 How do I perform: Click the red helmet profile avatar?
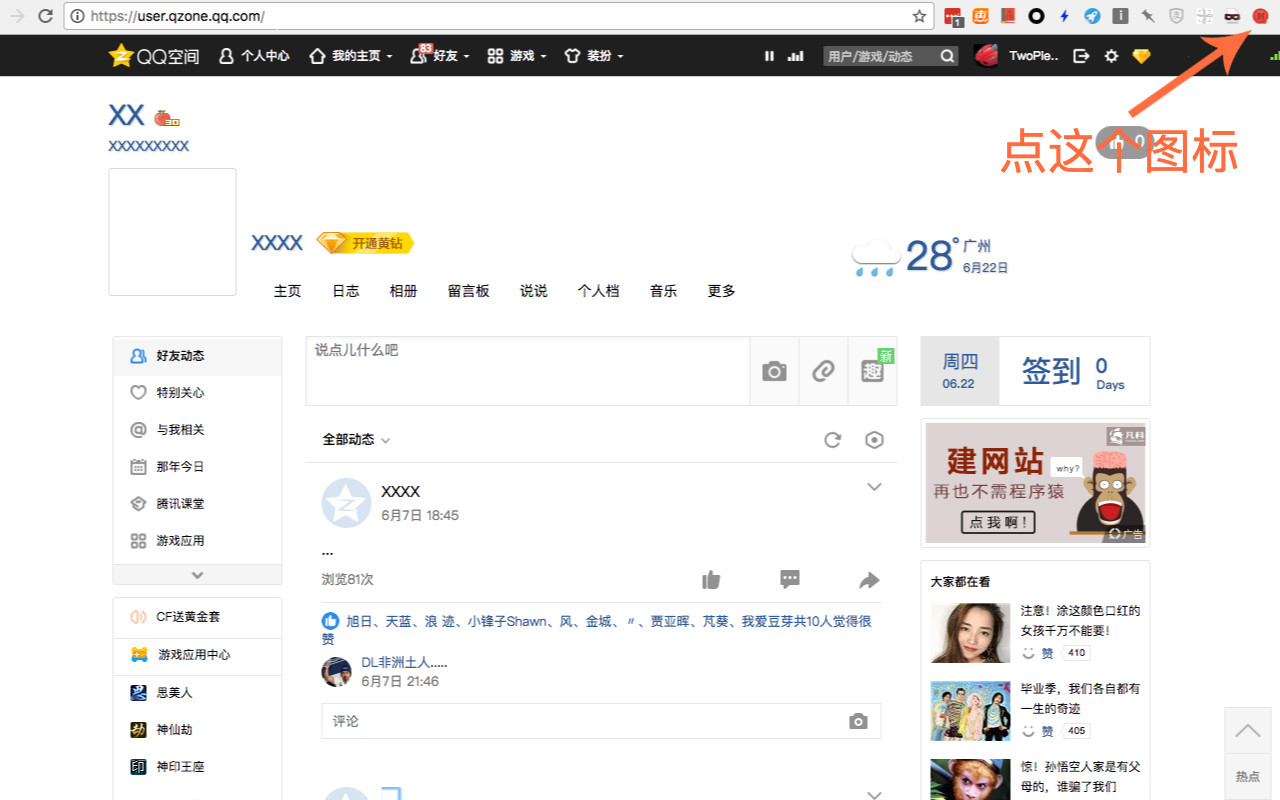(x=987, y=56)
